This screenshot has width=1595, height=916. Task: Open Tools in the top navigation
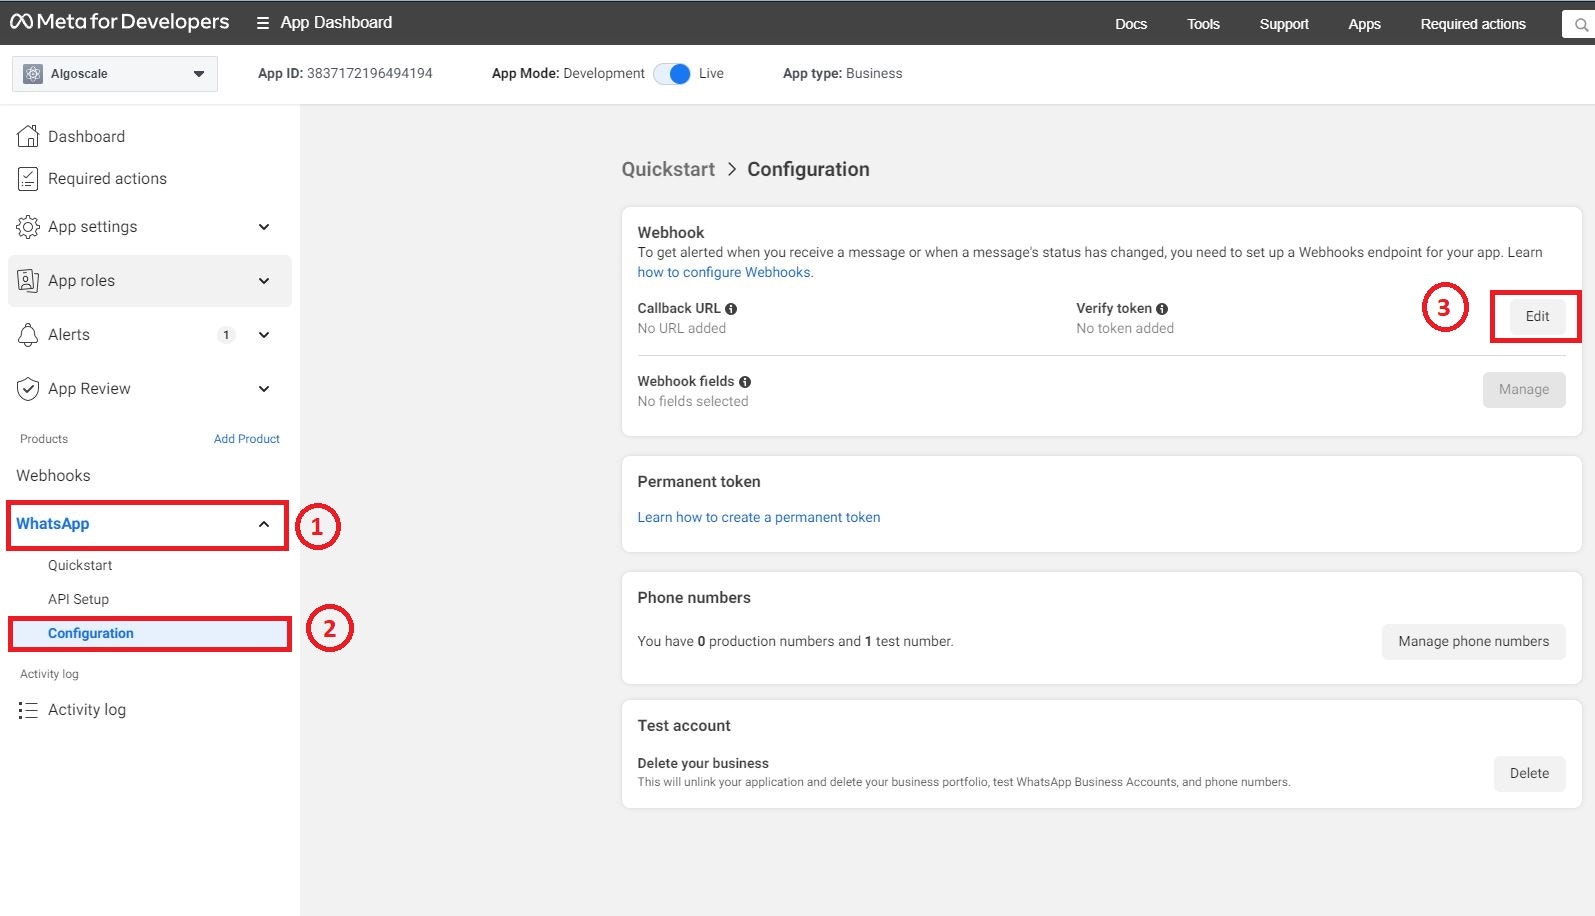tap(1203, 24)
